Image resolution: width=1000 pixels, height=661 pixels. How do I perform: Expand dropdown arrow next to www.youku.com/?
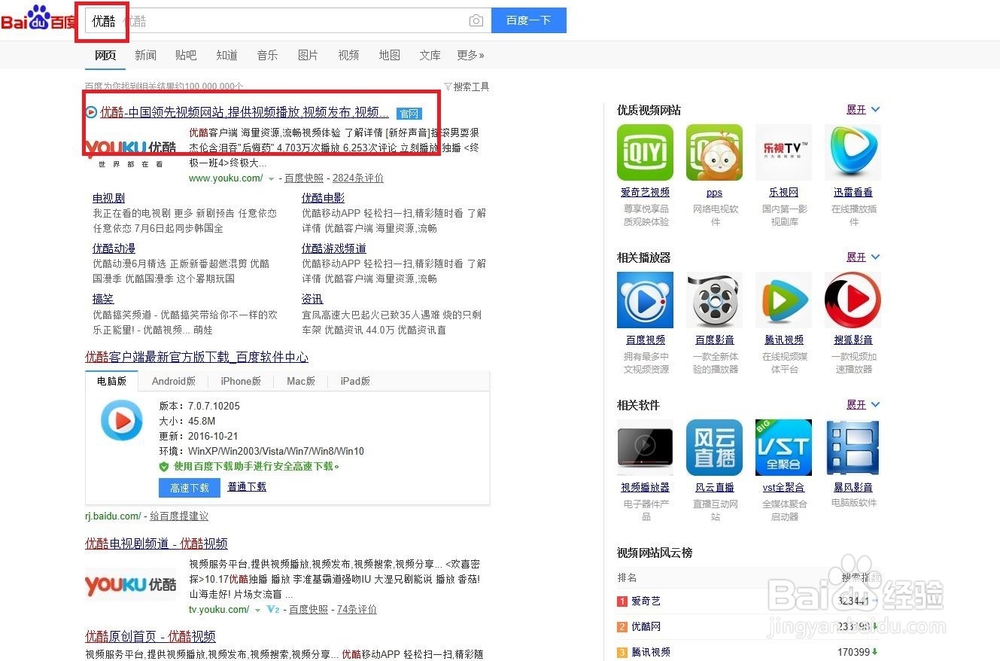tap(271, 179)
